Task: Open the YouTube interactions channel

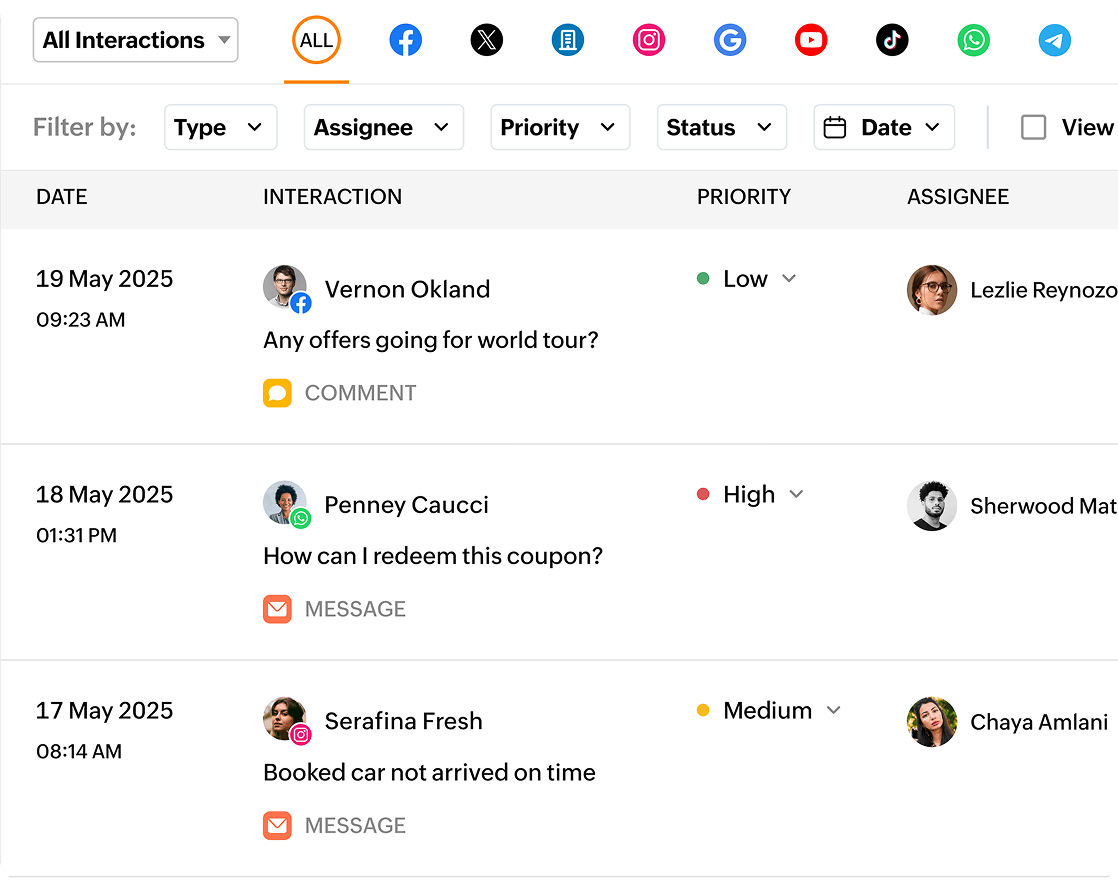Action: (x=811, y=40)
